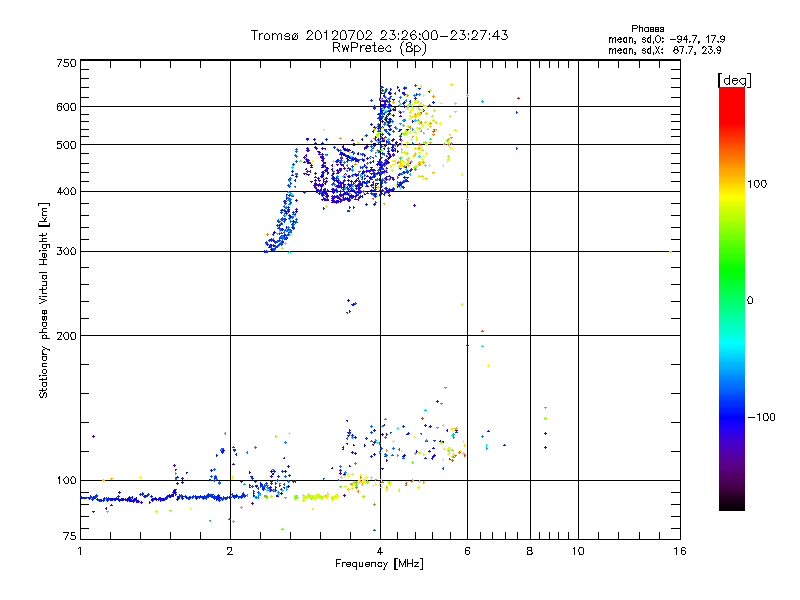
Task: Click the colorbar tick label '100'
Action: 757,184
